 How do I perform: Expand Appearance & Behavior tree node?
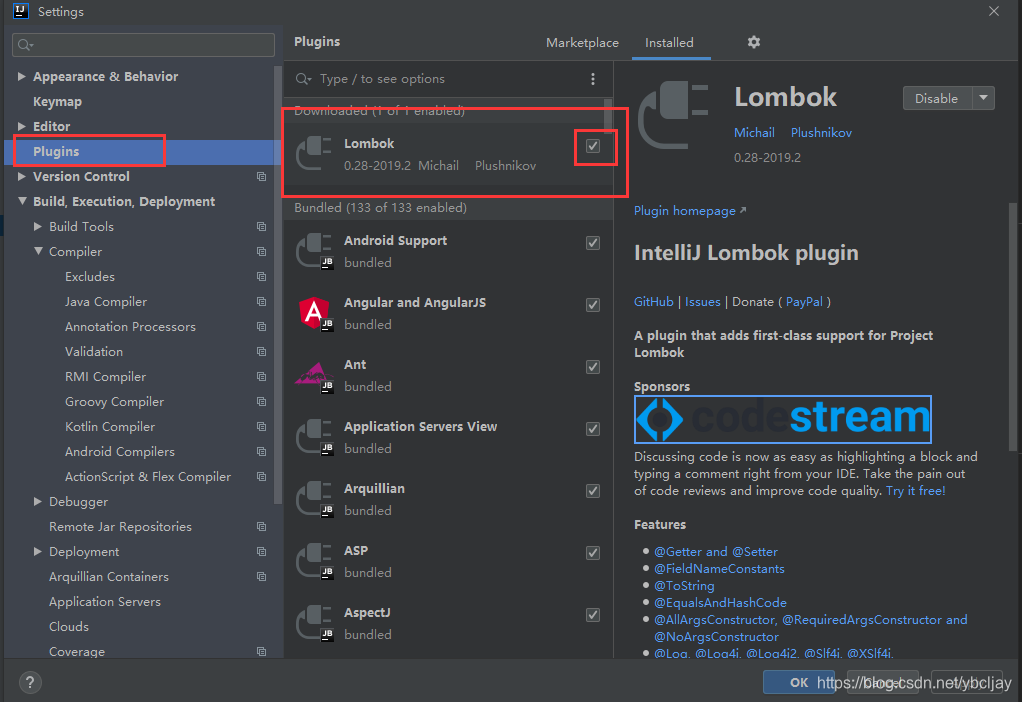pos(22,76)
